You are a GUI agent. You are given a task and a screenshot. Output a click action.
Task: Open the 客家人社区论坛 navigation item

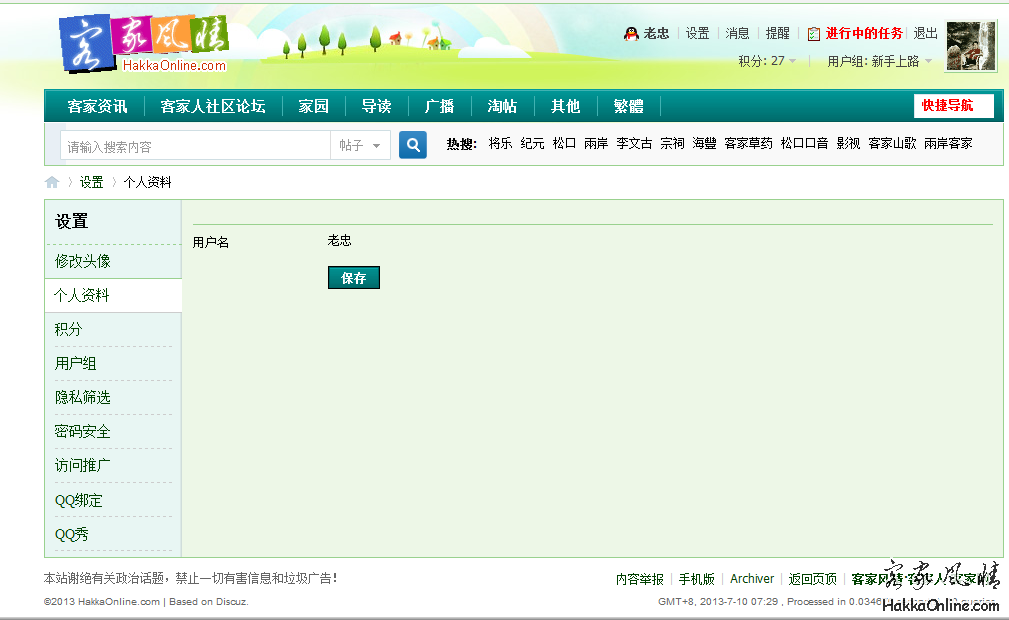point(213,107)
